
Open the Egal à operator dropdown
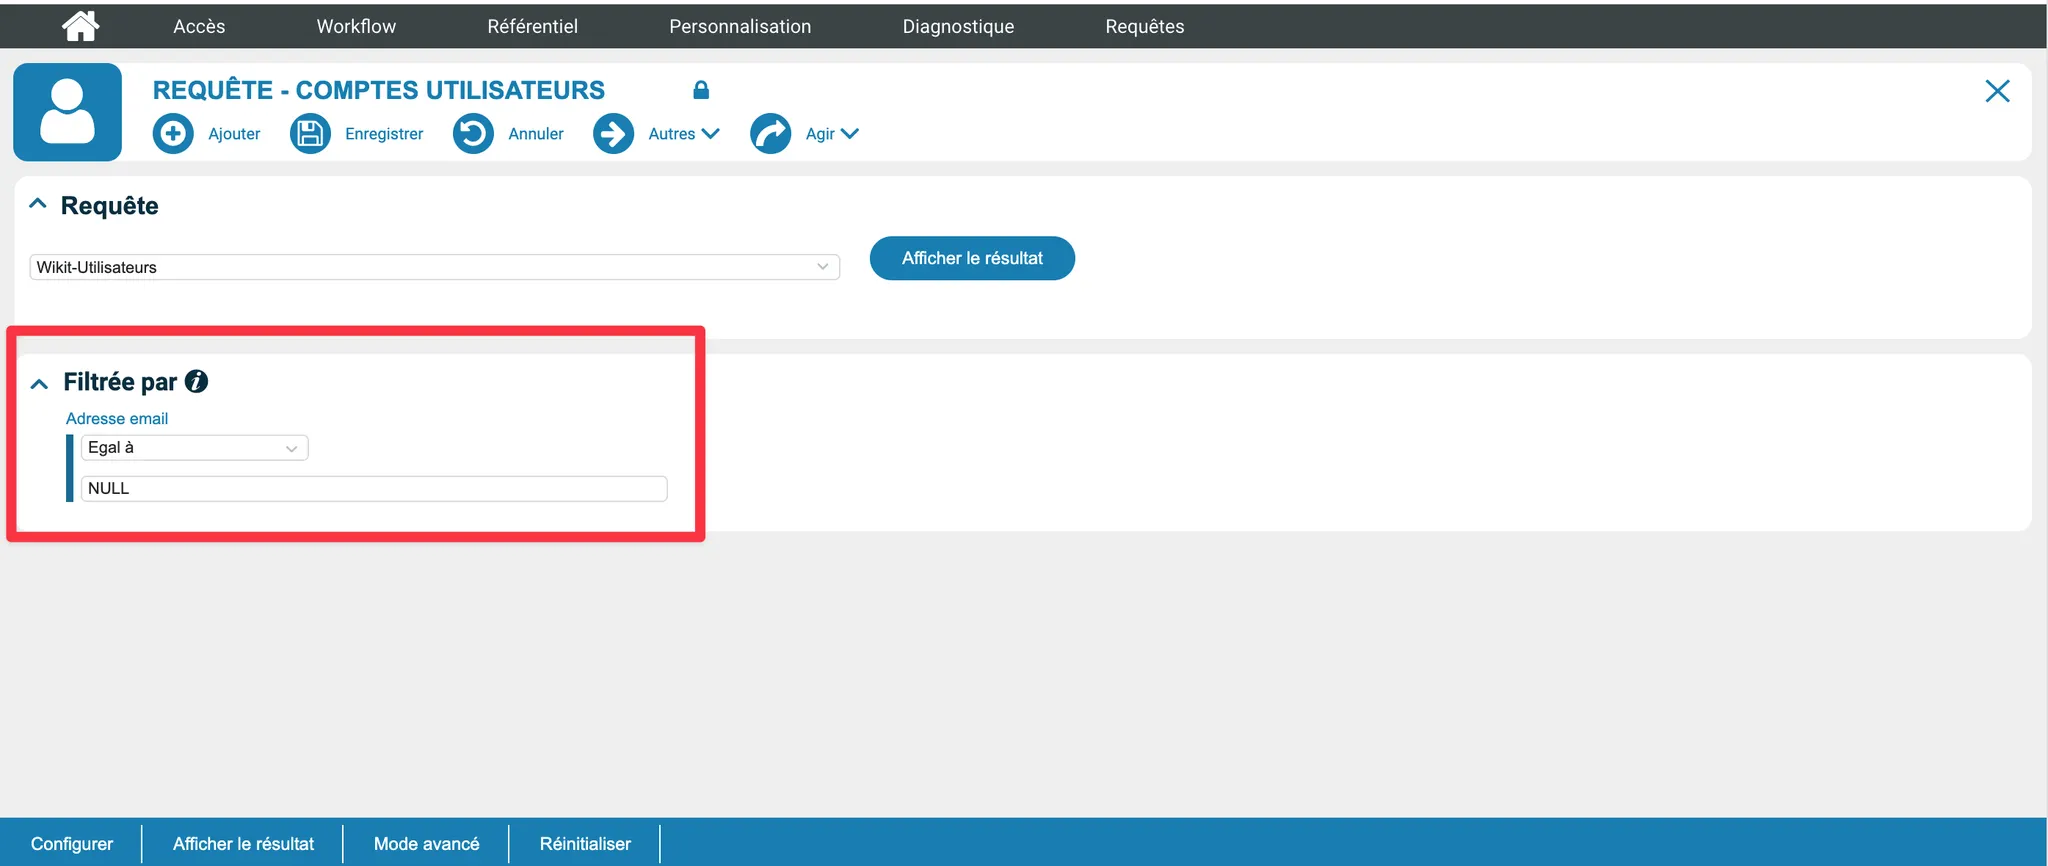click(x=194, y=448)
